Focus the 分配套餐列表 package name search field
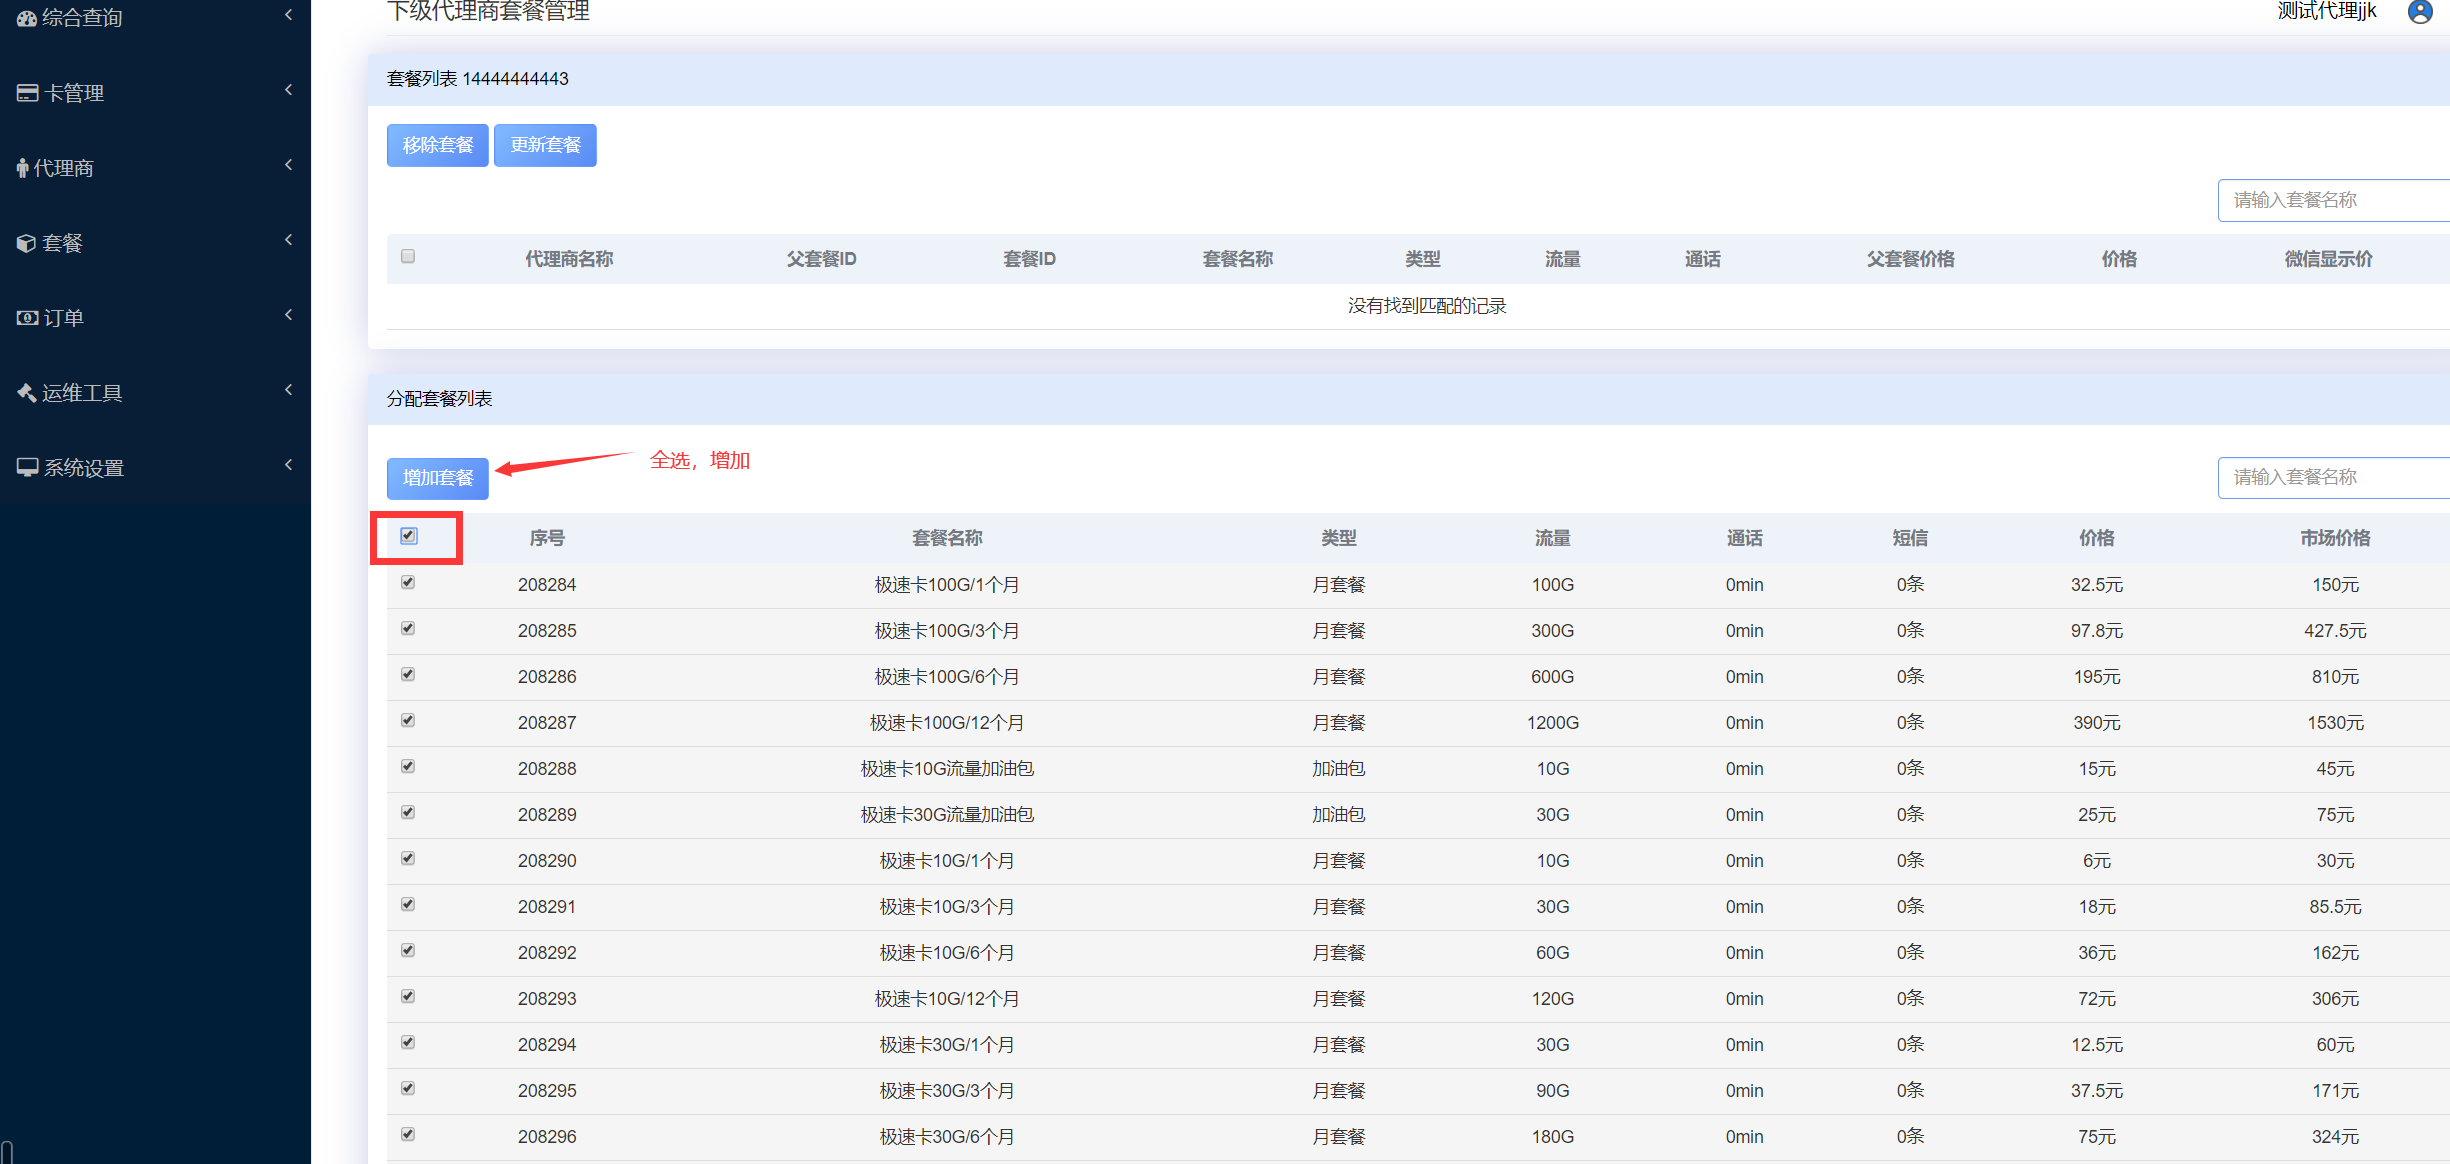This screenshot has width=2450, height=1164. (x=2330, y=477)
